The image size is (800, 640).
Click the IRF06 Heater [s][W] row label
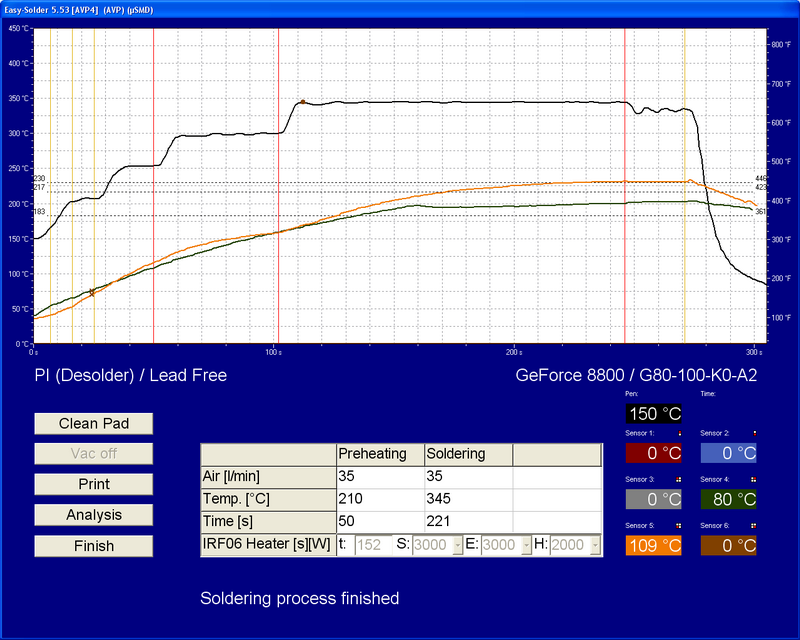click(x=268, y=545)
